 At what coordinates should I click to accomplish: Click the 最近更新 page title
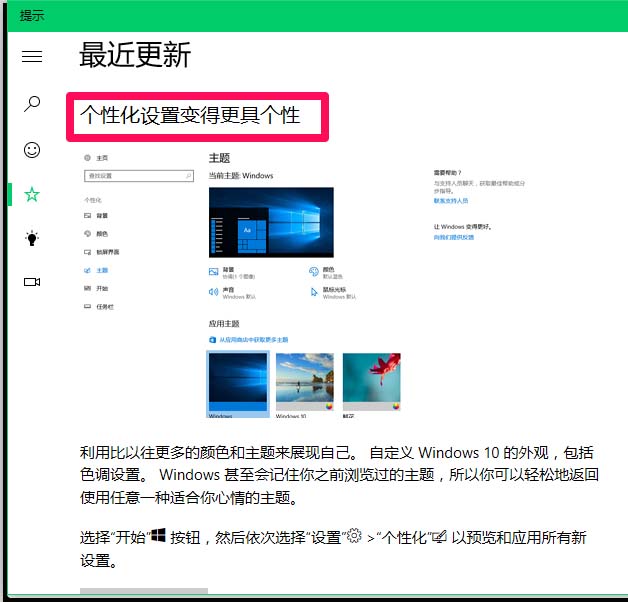point(135,55)
